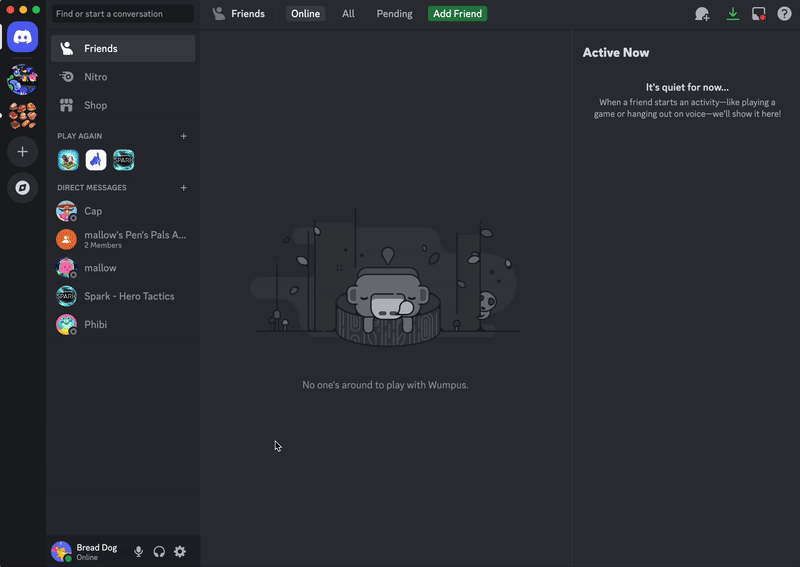
Task: Click the Bread Dog username in user panel
Action: coord(97,547)
